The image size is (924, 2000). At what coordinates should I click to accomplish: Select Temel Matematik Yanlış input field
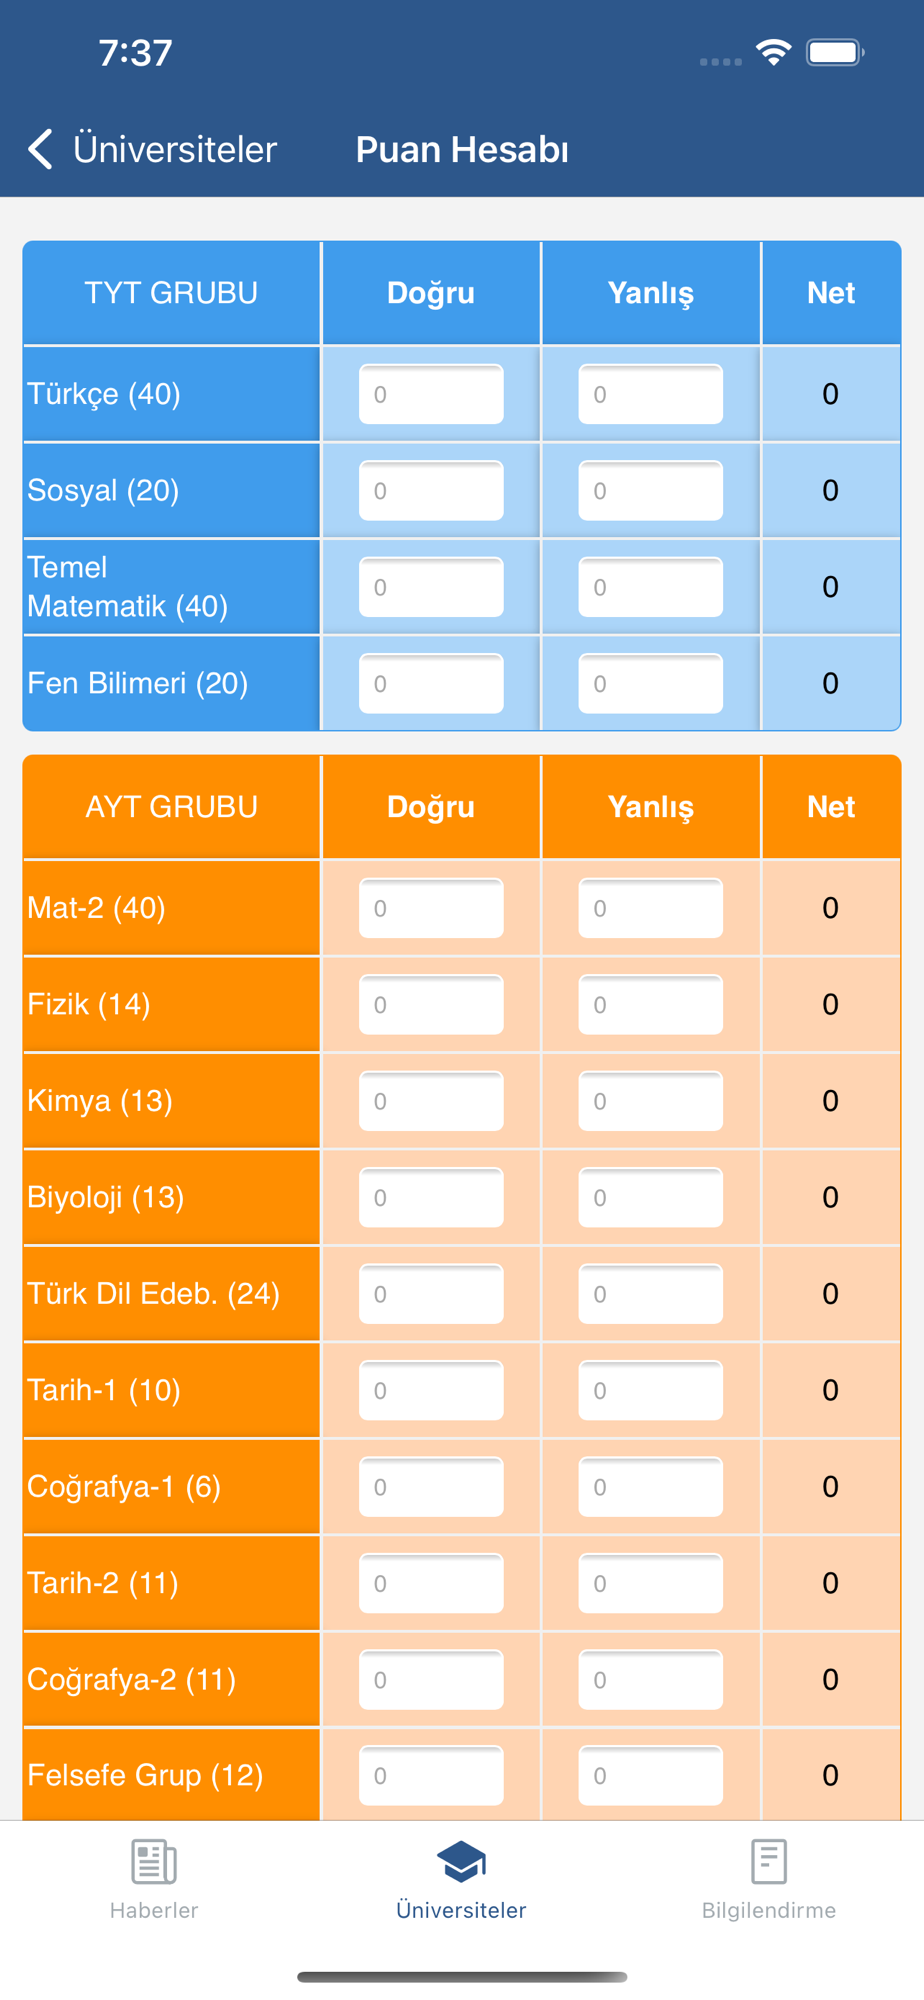[651, 587]
